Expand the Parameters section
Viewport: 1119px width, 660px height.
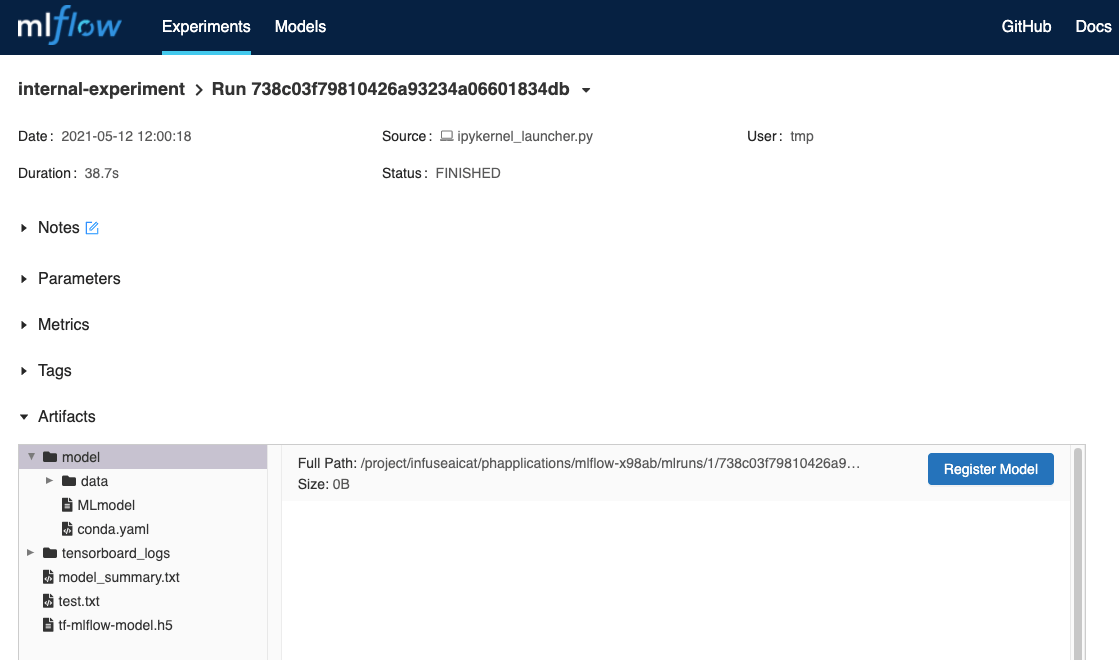pyautogui.click(x=24, y=278)
